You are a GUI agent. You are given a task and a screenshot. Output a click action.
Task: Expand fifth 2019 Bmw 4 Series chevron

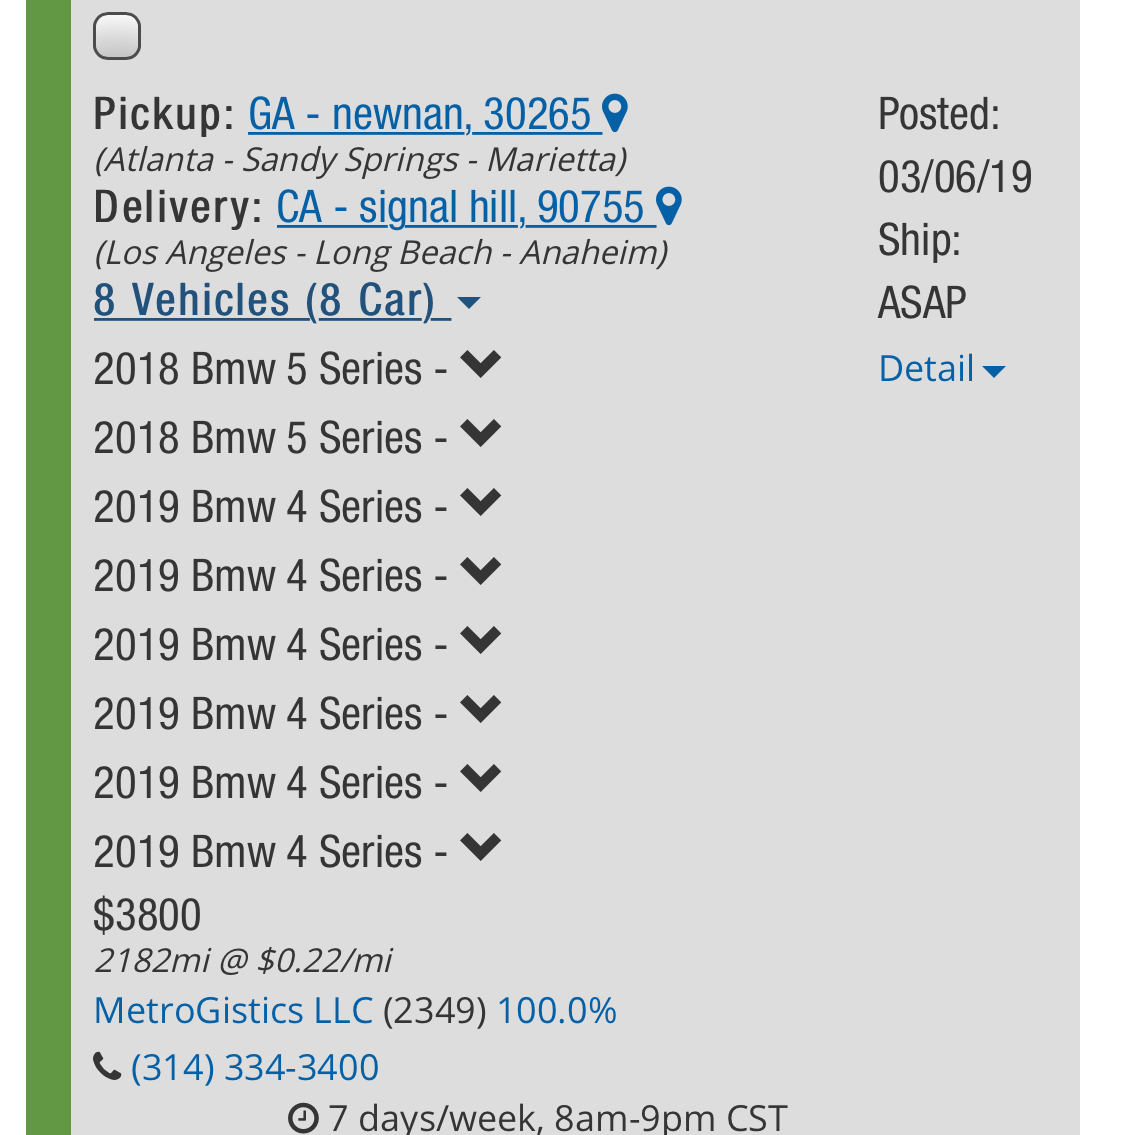pos(480,780)
